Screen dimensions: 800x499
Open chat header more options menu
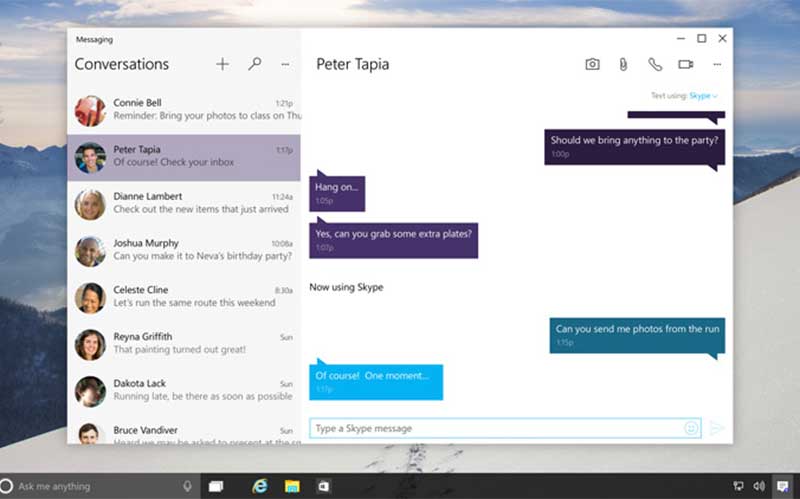[x=716, y=64]
